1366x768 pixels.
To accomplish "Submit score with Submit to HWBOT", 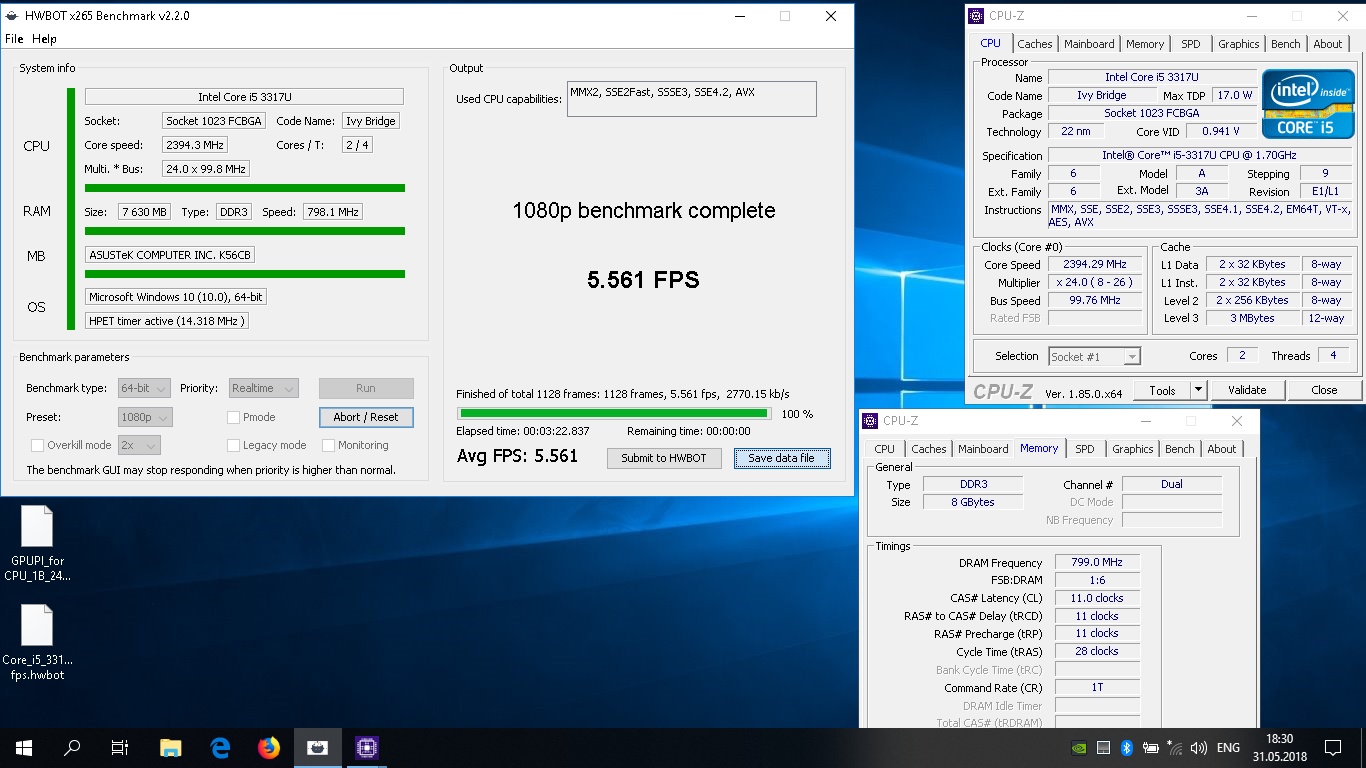I will coord(664,458).
